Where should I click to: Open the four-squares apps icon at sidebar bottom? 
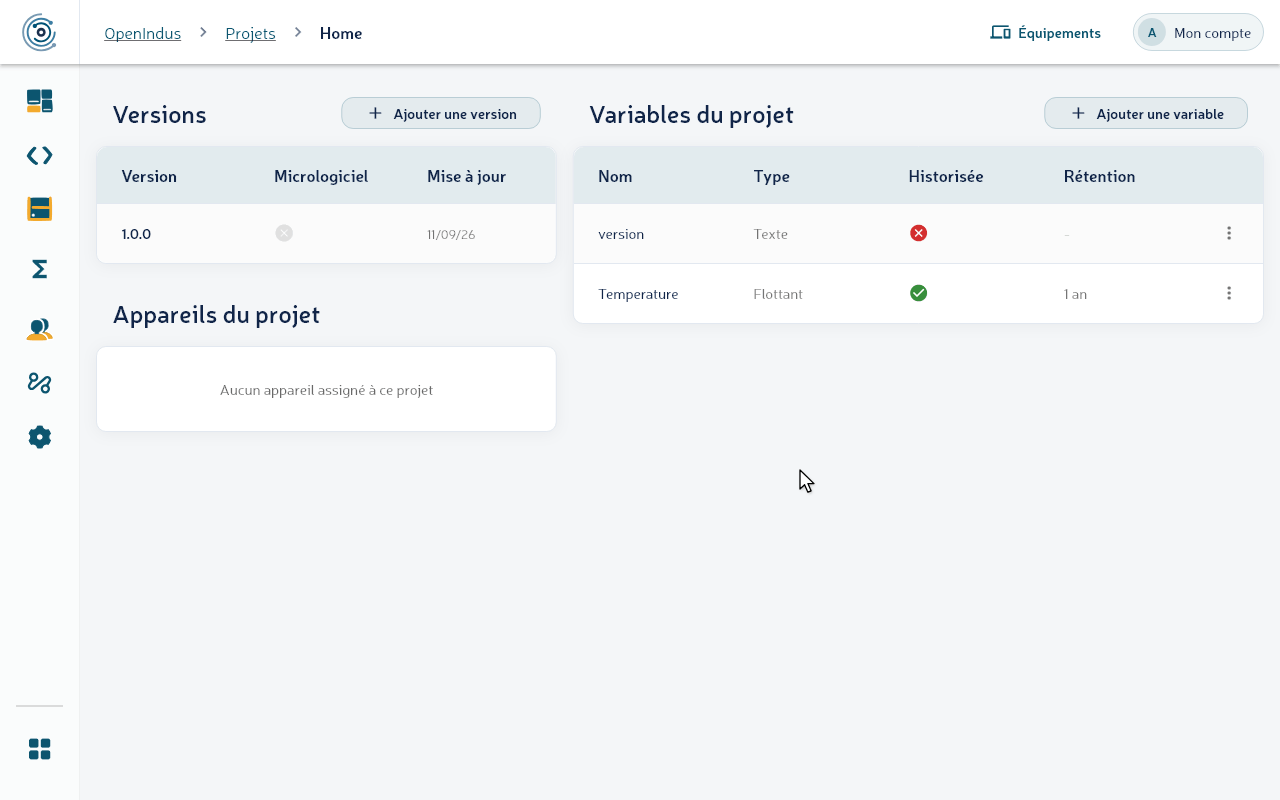click(x=39, y=749)
